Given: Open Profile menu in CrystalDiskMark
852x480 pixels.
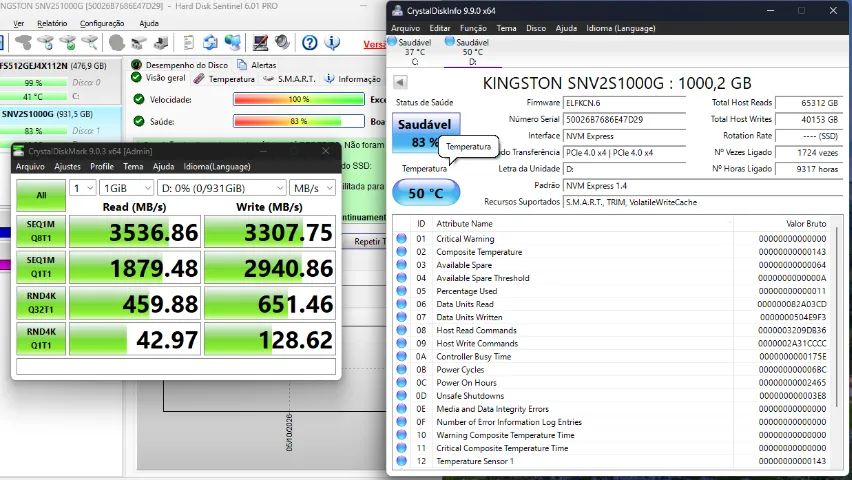Looking at the screenshot, I should [102, 166].
